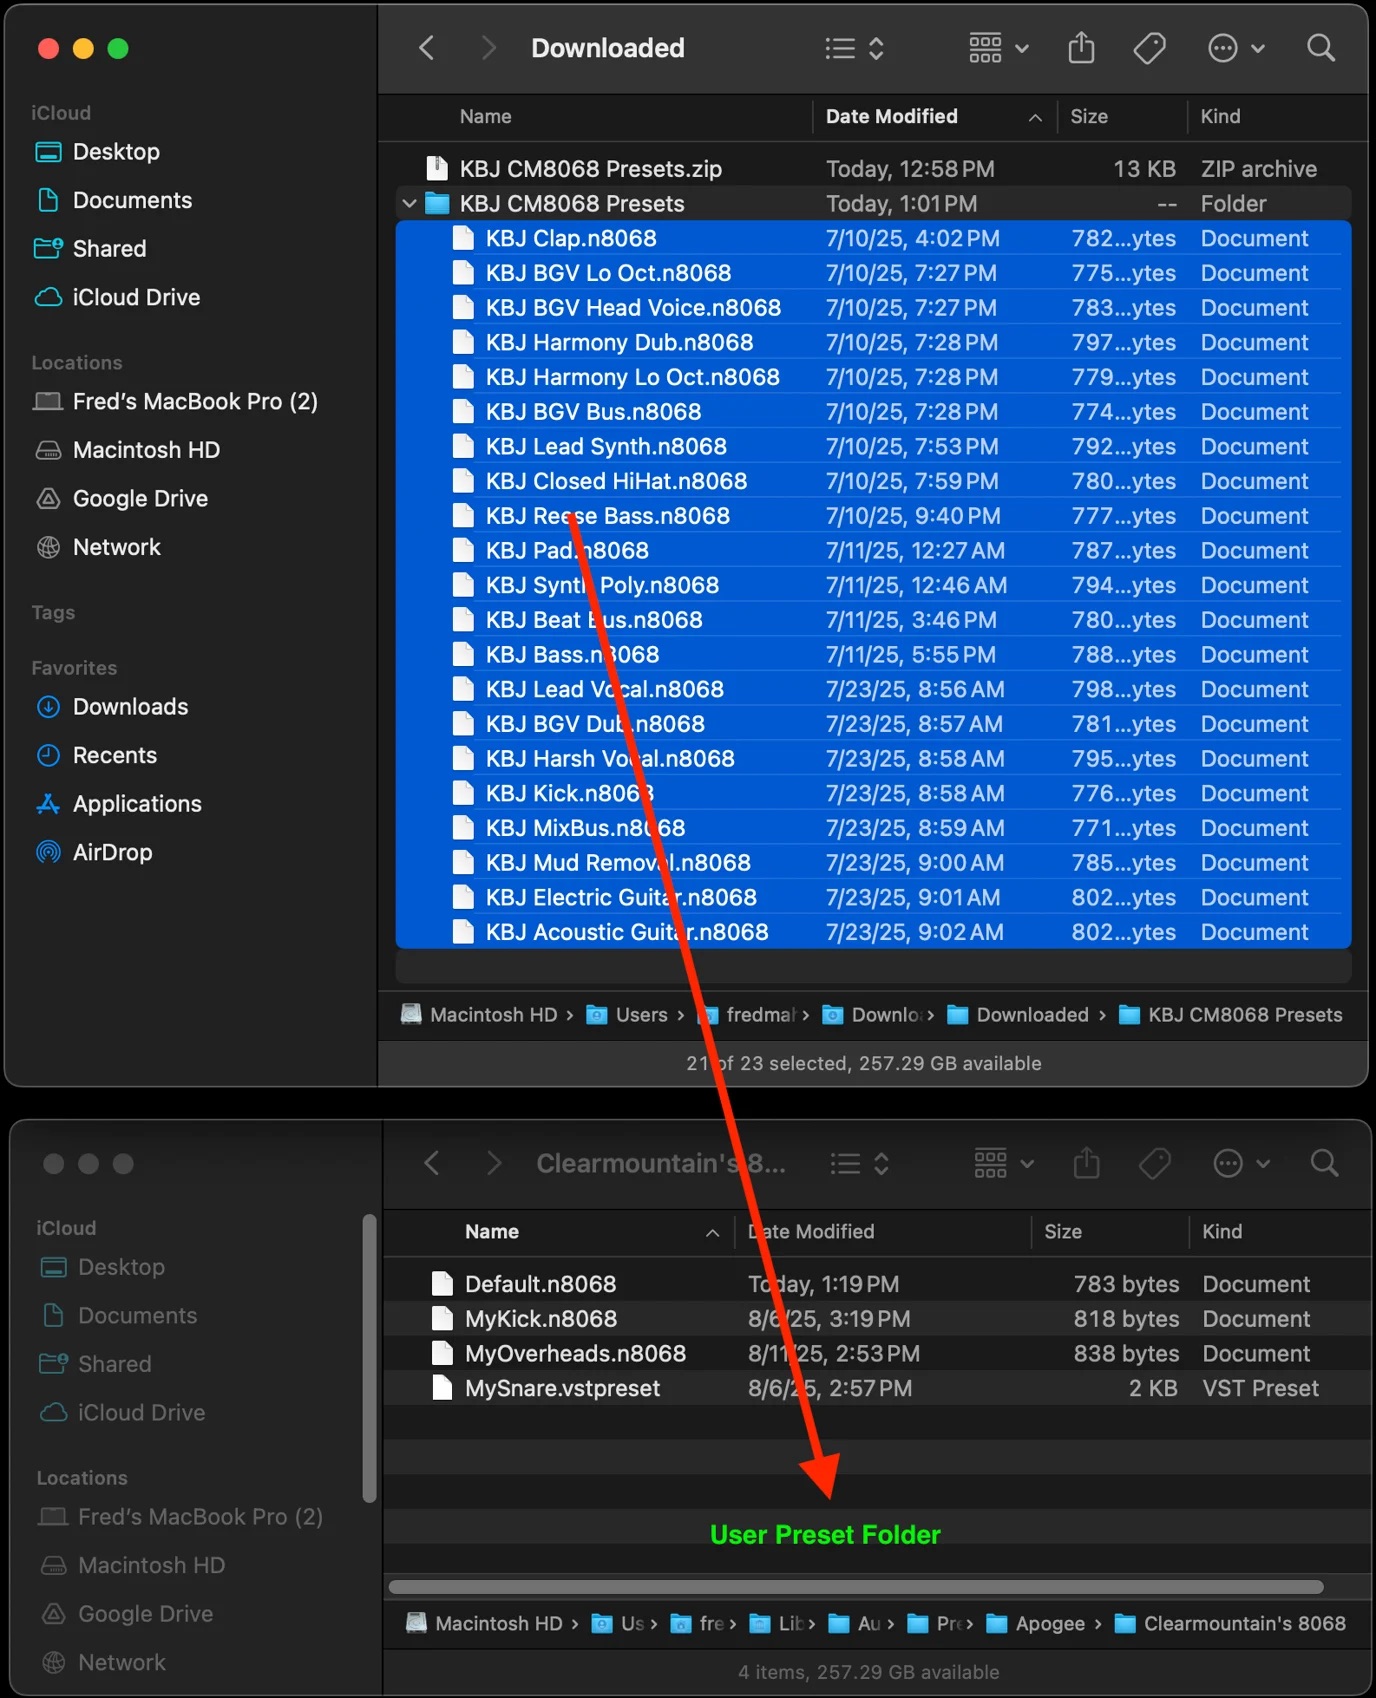The height and width of the screenshot is (1698, 1376).
Task: Click Search icon in Clearmountain's window
Action: (1325, 1163)
